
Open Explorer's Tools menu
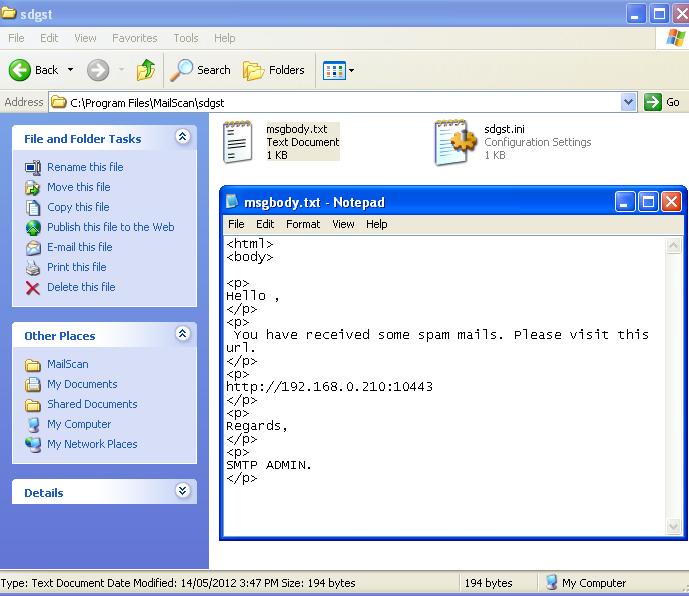coord(186,38)
